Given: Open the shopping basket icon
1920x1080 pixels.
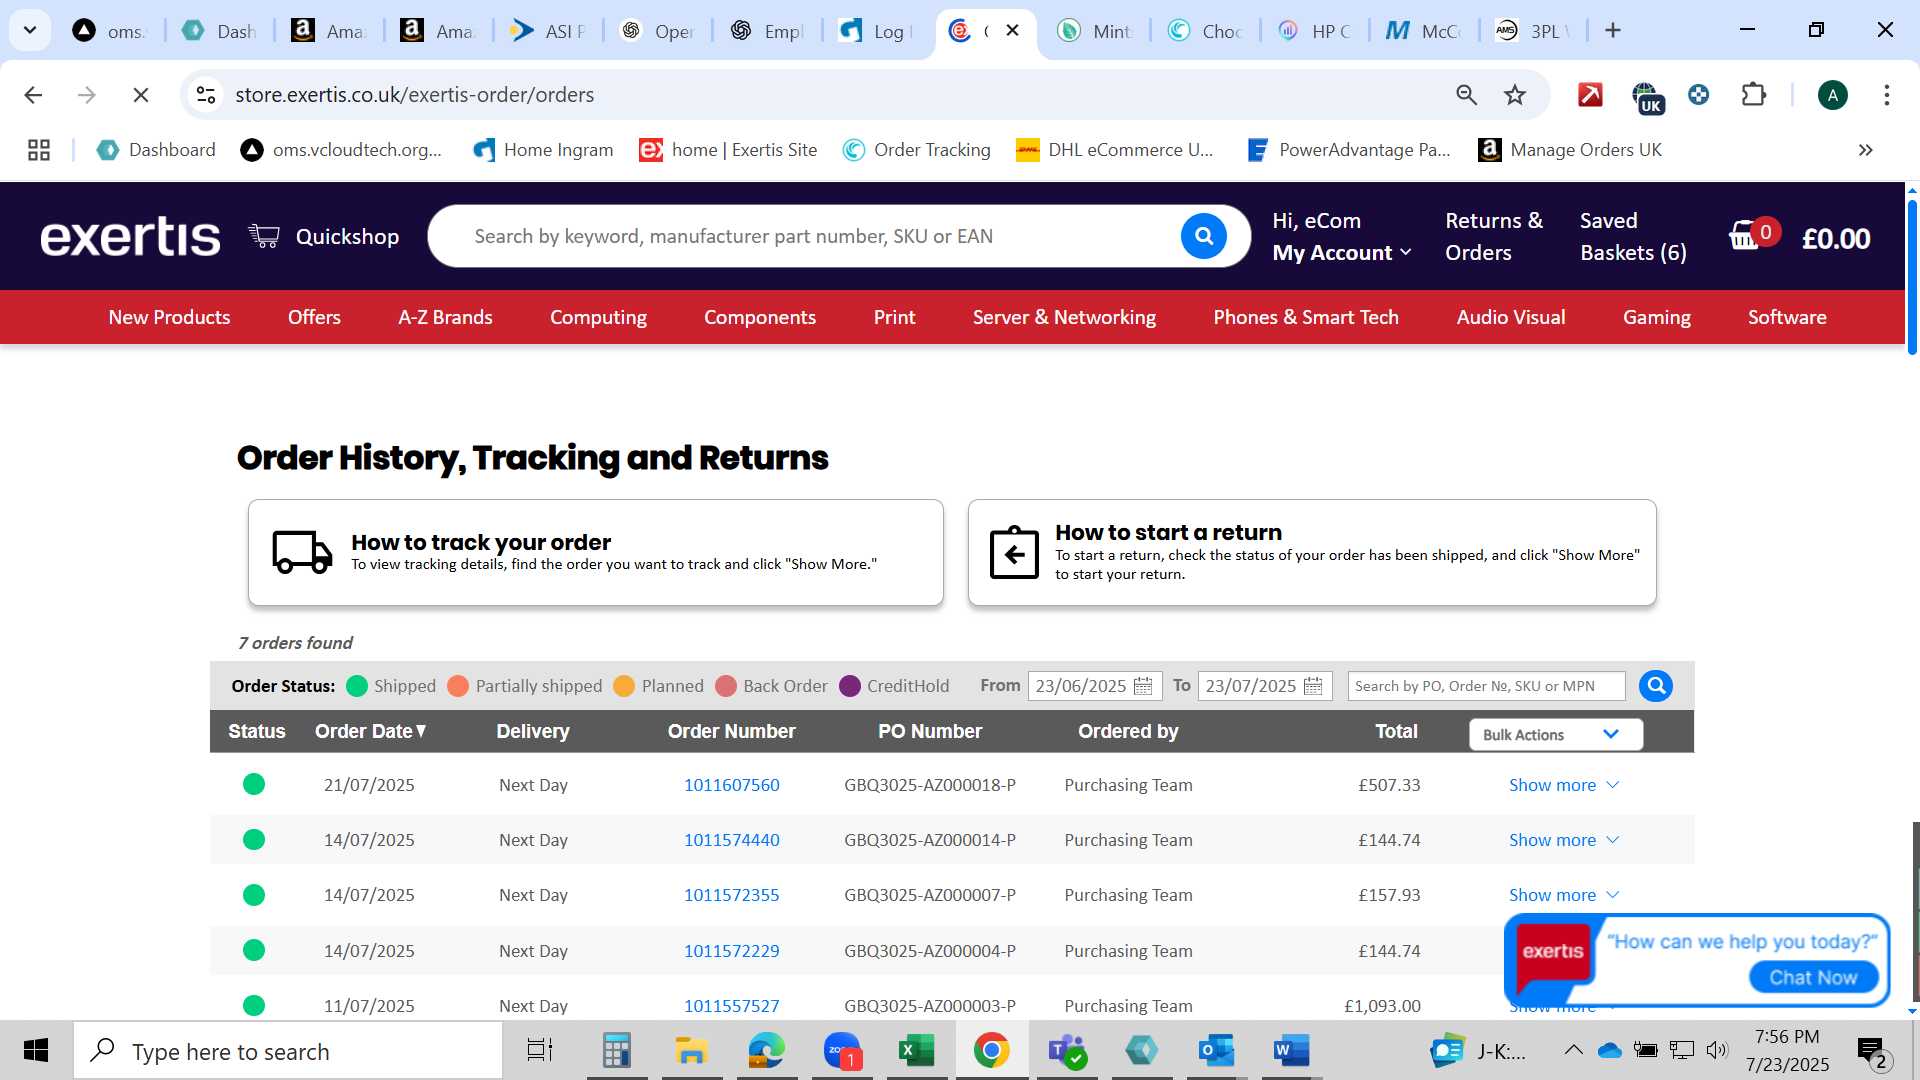Looking at the screenshot, I should coord(1745,236).
